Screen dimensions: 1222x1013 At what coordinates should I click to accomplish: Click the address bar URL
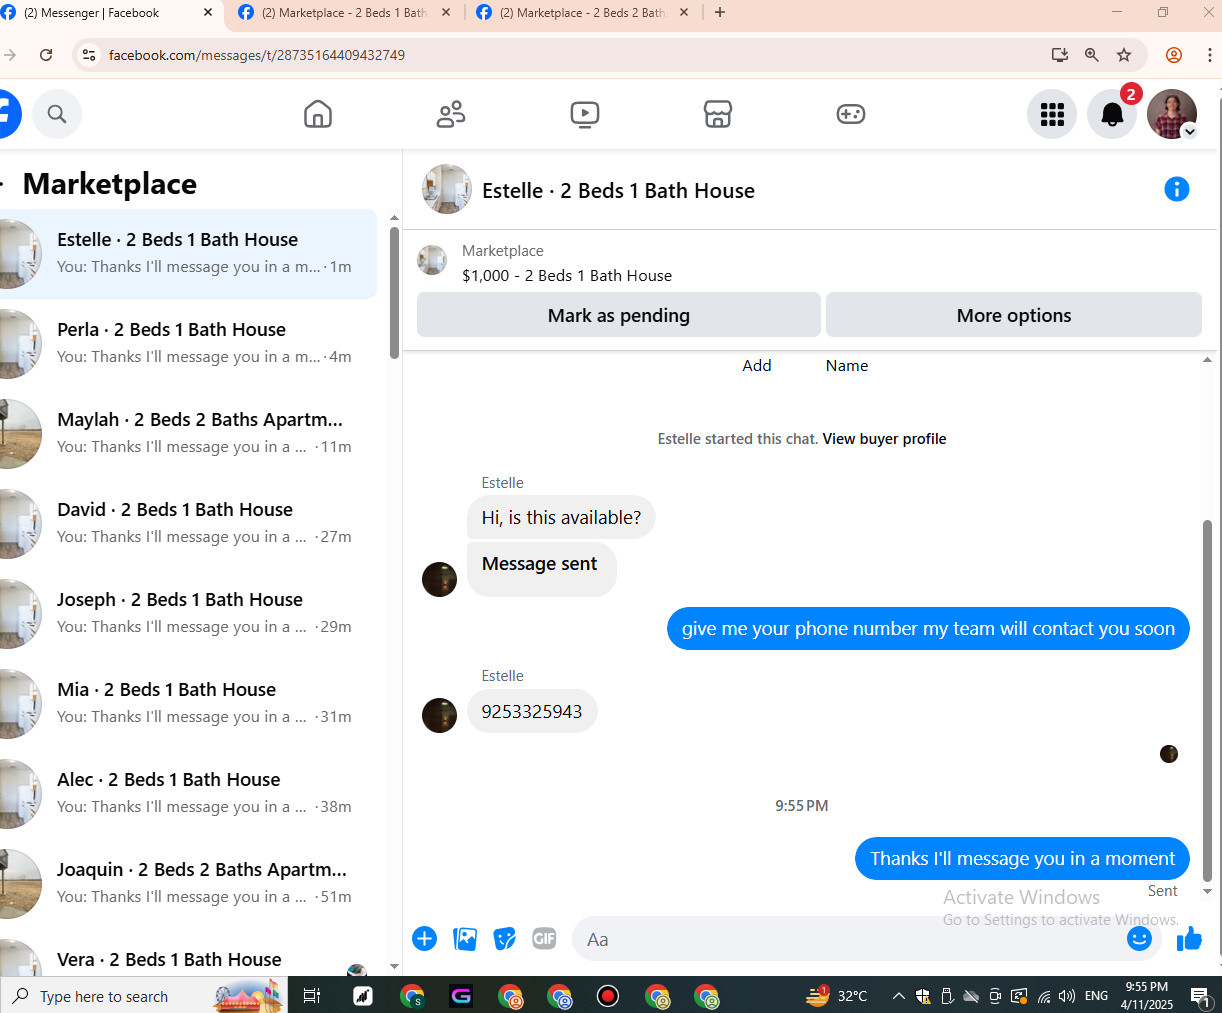click(257, 55)
